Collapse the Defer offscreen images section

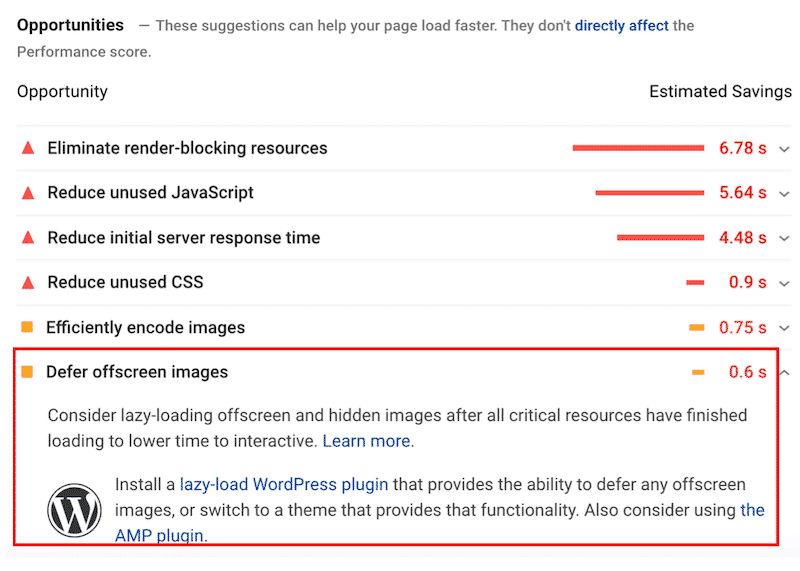click(784, 373)
